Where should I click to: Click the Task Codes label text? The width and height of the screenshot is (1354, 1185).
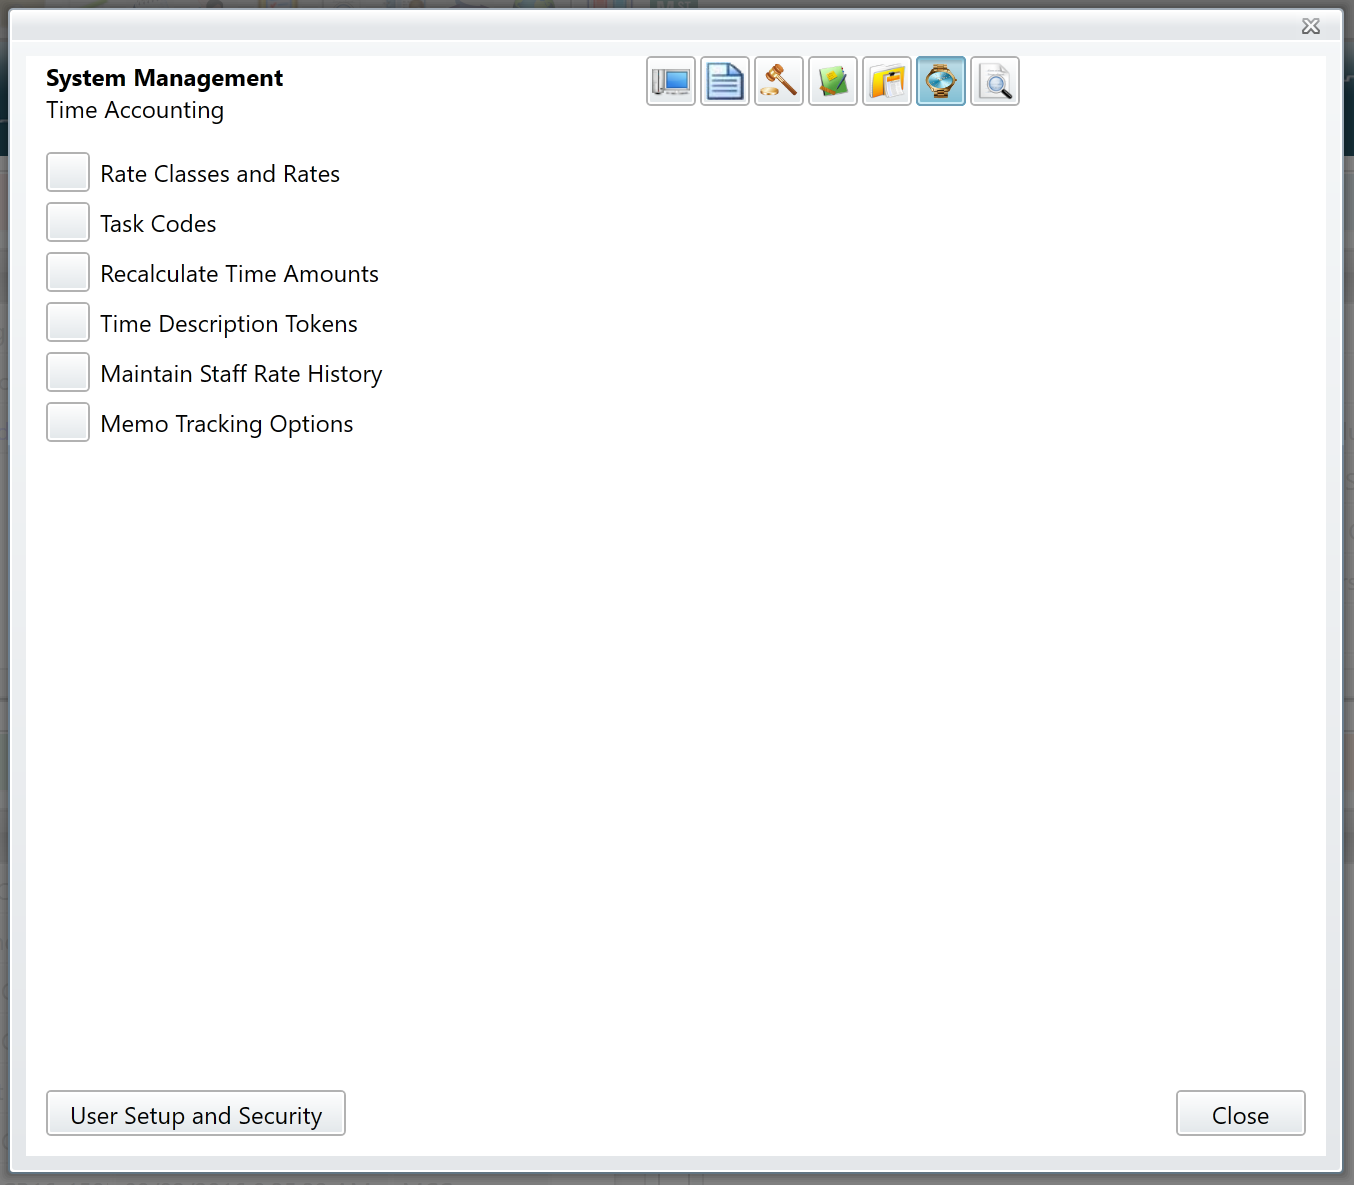click(158, 223)
